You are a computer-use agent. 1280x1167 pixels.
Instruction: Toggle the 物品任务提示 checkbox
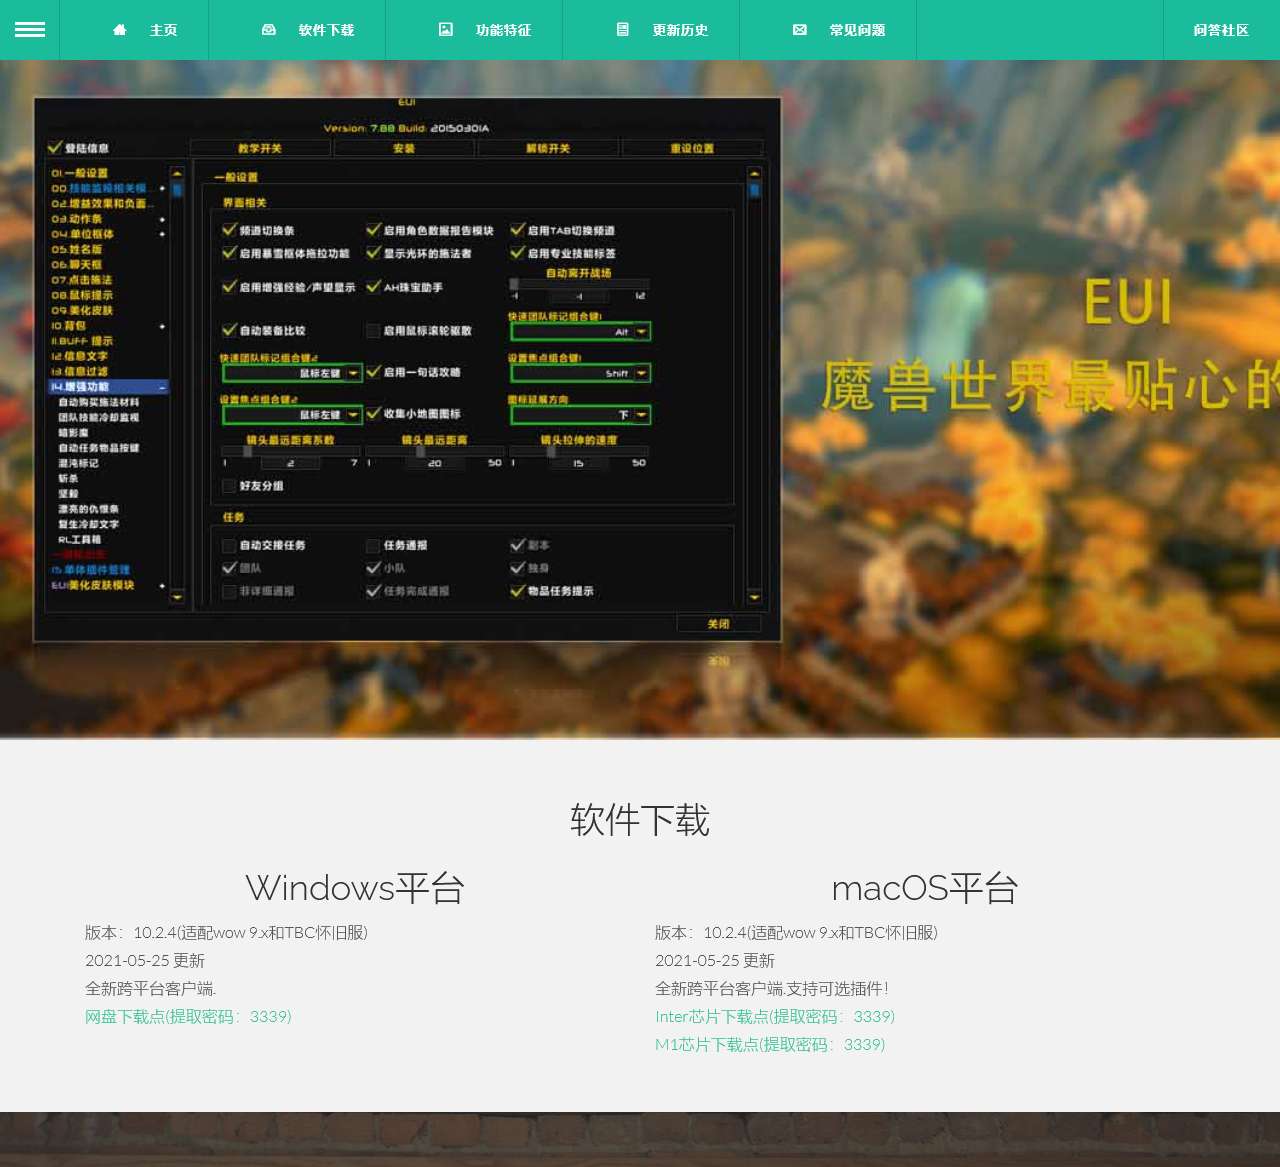pyautogui.click(x=517, y=591)
